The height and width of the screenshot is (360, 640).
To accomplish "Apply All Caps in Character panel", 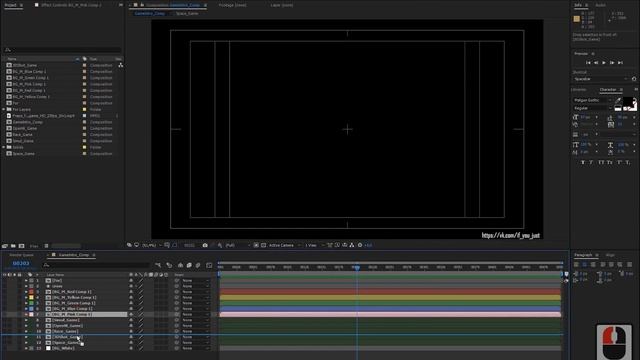I will click(601, 162).
